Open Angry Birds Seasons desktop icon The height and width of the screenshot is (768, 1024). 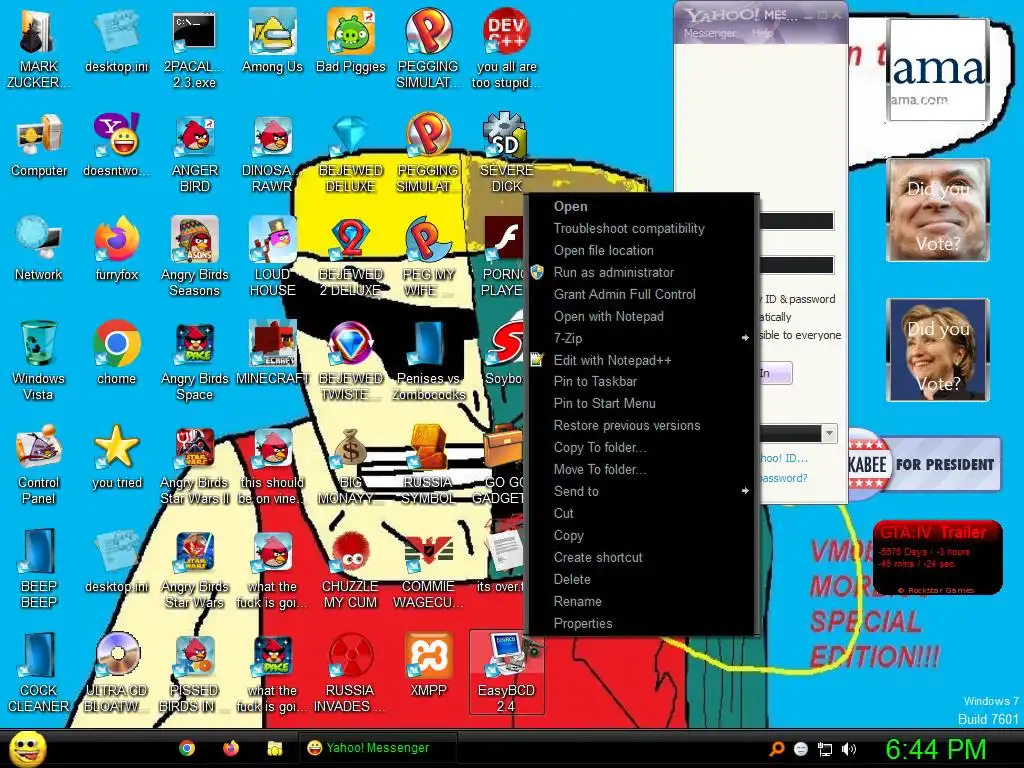coord(195,257)
